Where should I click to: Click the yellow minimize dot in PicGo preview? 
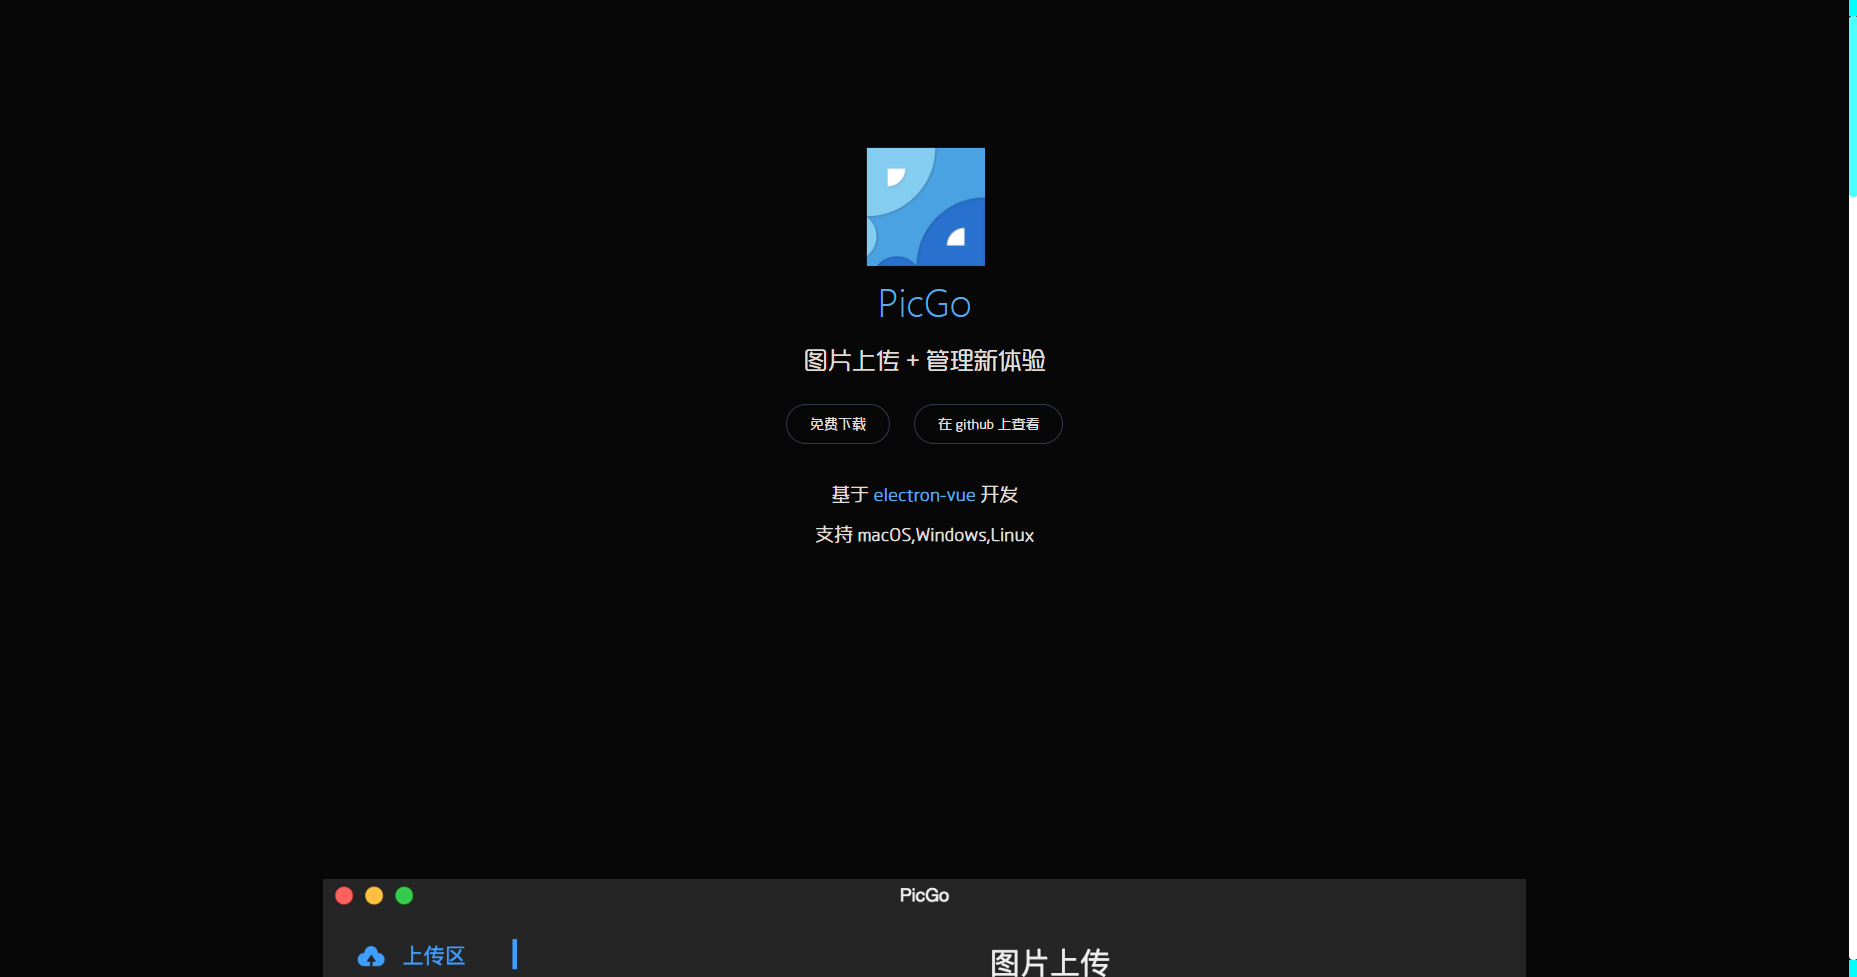click(374, 896)
